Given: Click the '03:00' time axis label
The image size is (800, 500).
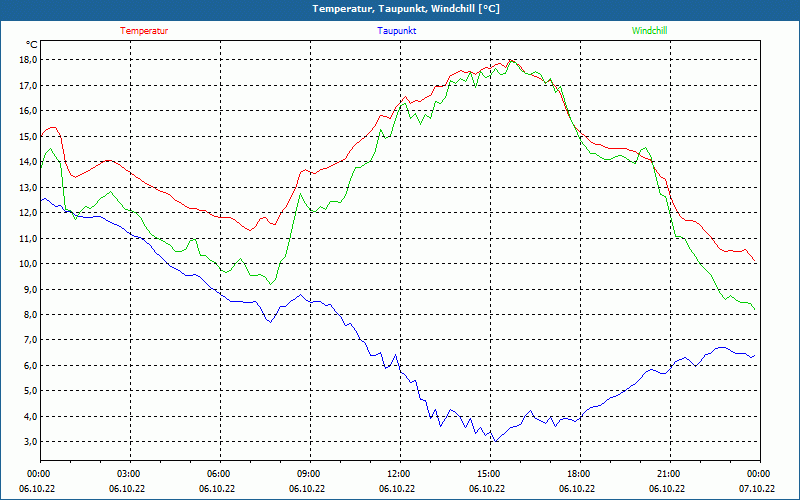Looking at the screenshot, I should pyautogui.click(x=129, y=474).
